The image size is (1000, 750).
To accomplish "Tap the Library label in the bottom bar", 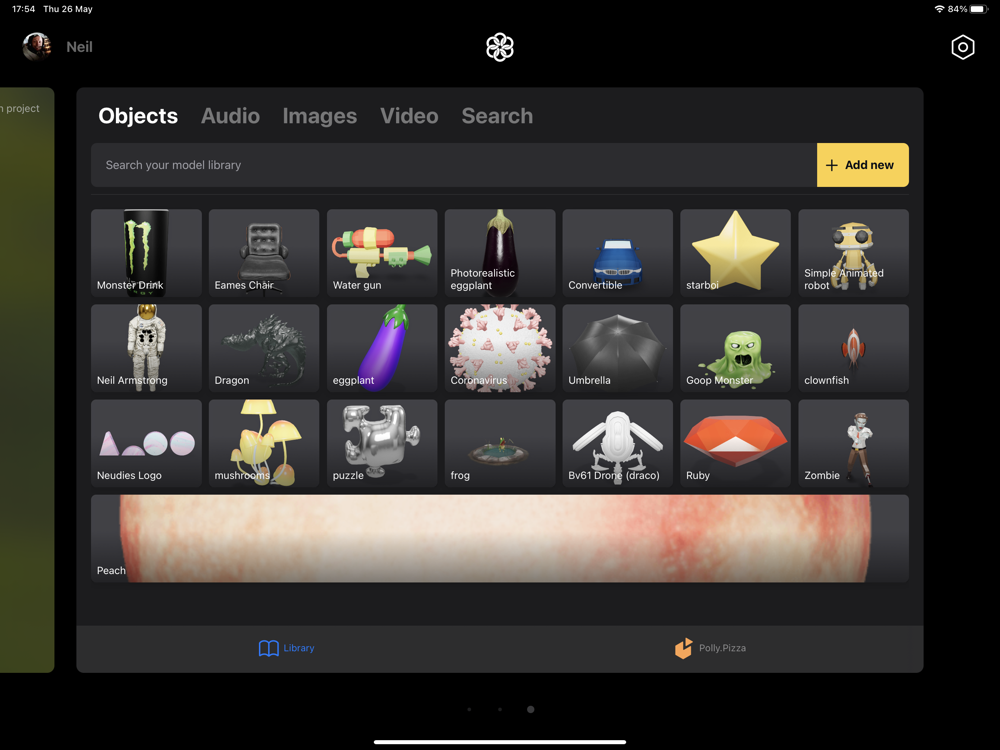I will (x=299, y=648).
